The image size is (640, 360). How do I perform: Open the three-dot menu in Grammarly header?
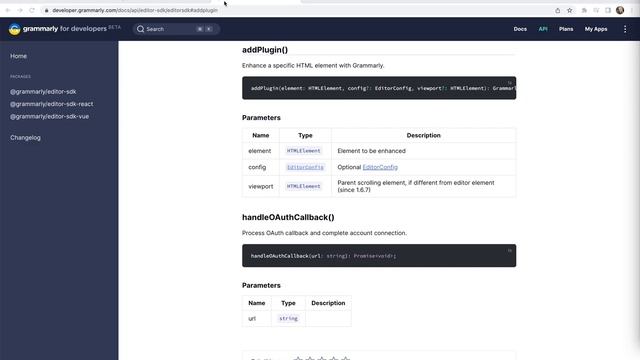tap(625, 29)
